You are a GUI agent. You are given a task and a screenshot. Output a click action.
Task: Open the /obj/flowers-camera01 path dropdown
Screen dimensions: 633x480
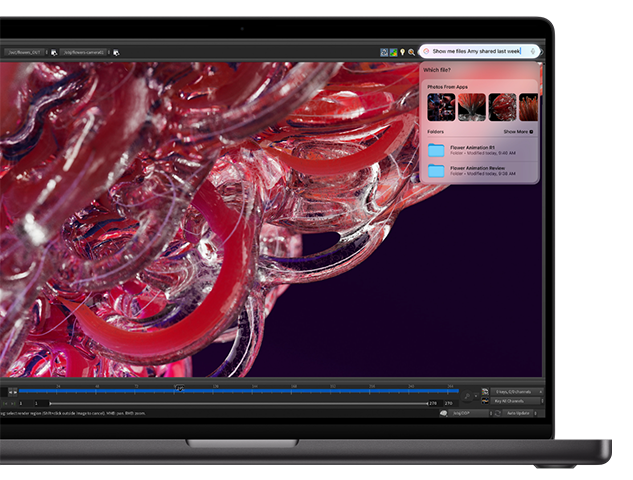(x=84, y=52)
